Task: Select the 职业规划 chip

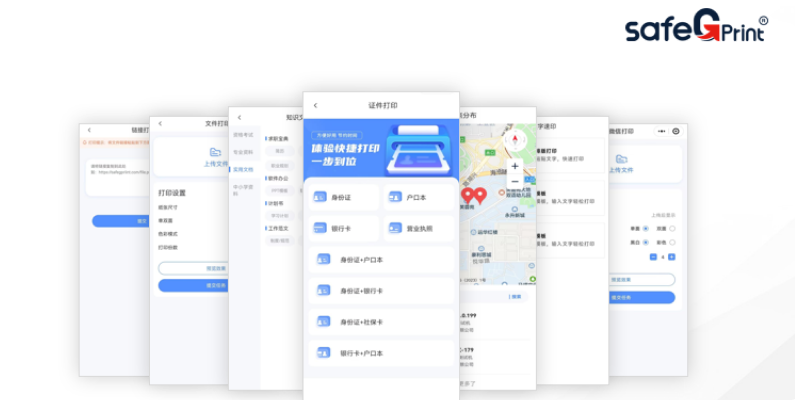Action: (x=280, y=165)
